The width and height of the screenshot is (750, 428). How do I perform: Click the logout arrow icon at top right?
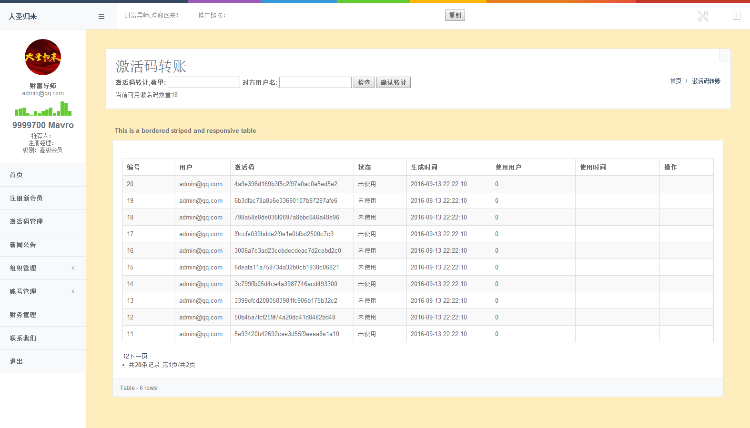734,16
